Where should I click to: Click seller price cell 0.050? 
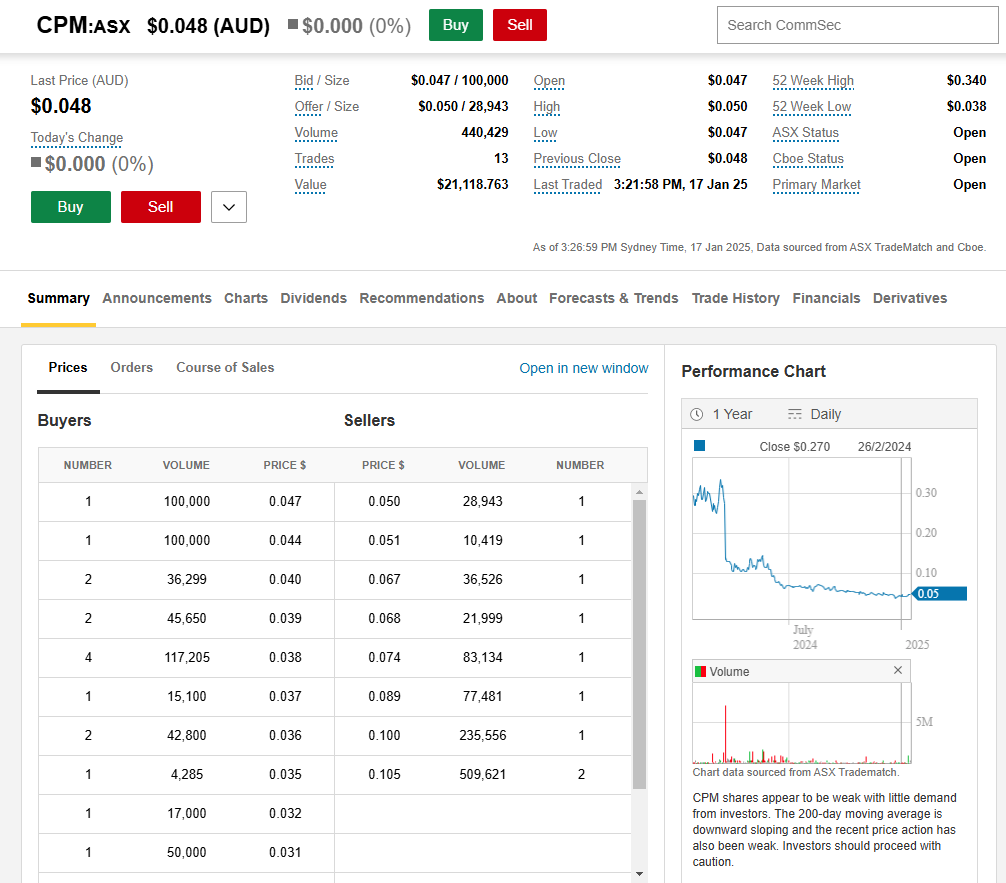coord(384,502)
